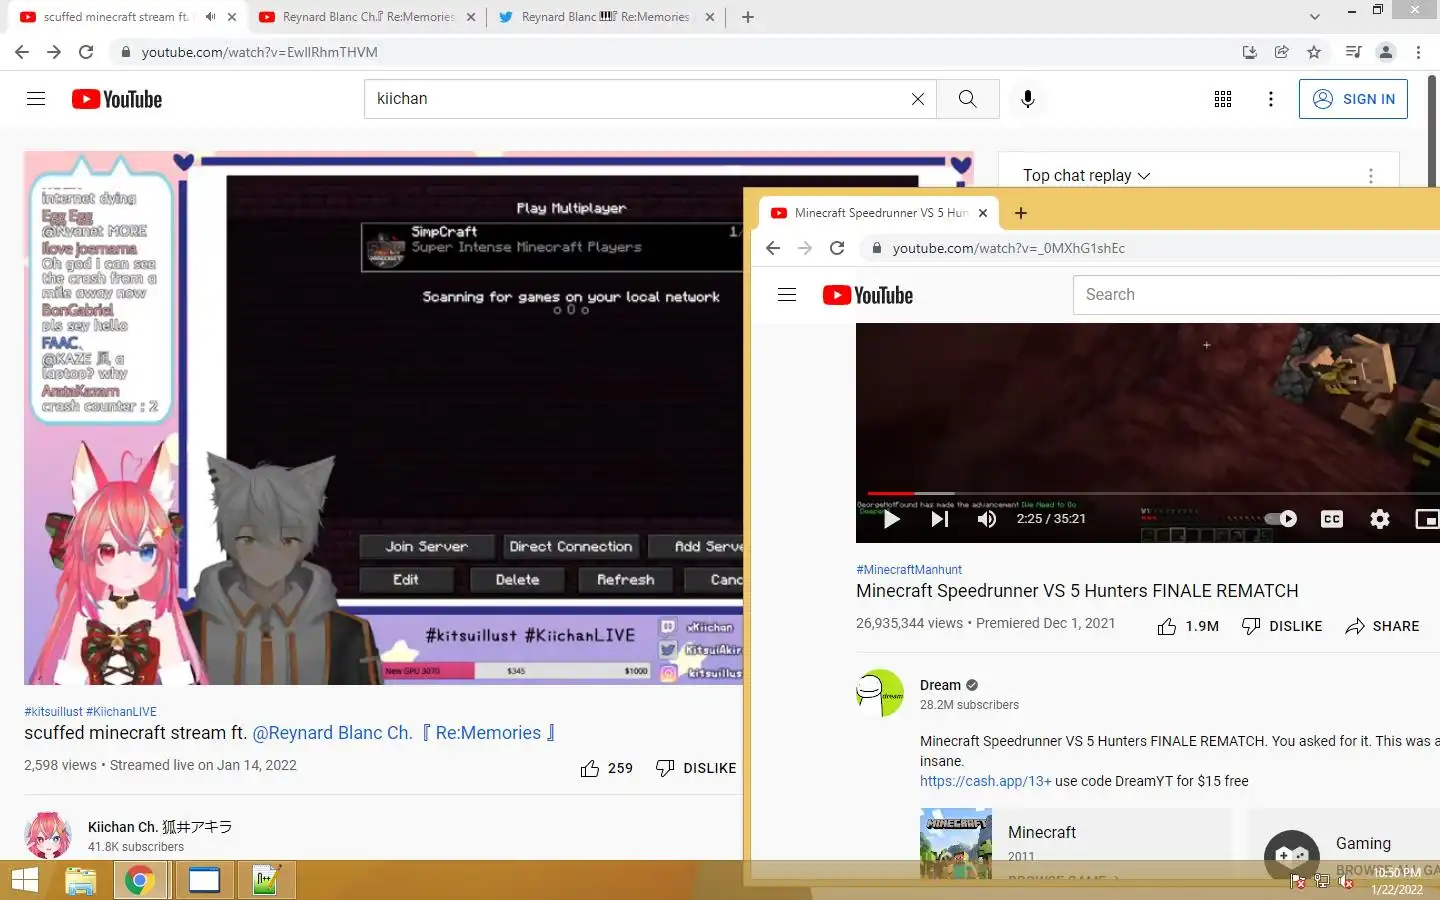Mute the scuffed minecraft stream tab audio
The image size is (1440, 900).
coord(210,17)
